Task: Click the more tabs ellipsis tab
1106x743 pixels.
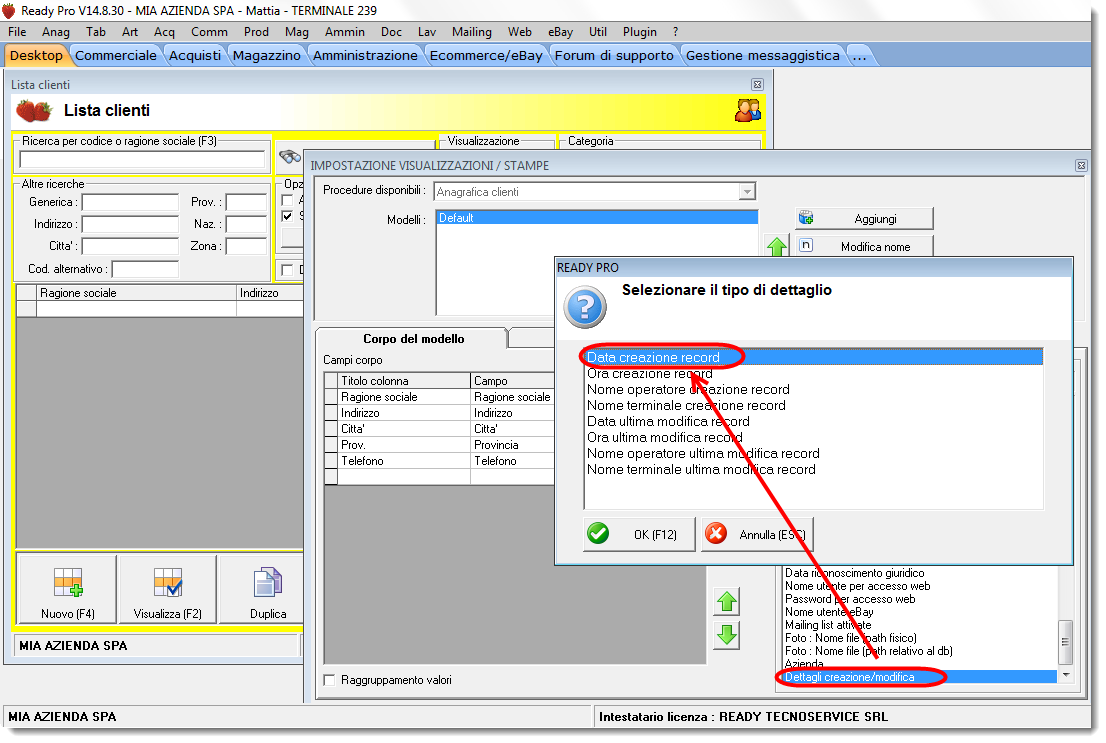Action: point(860,56)
